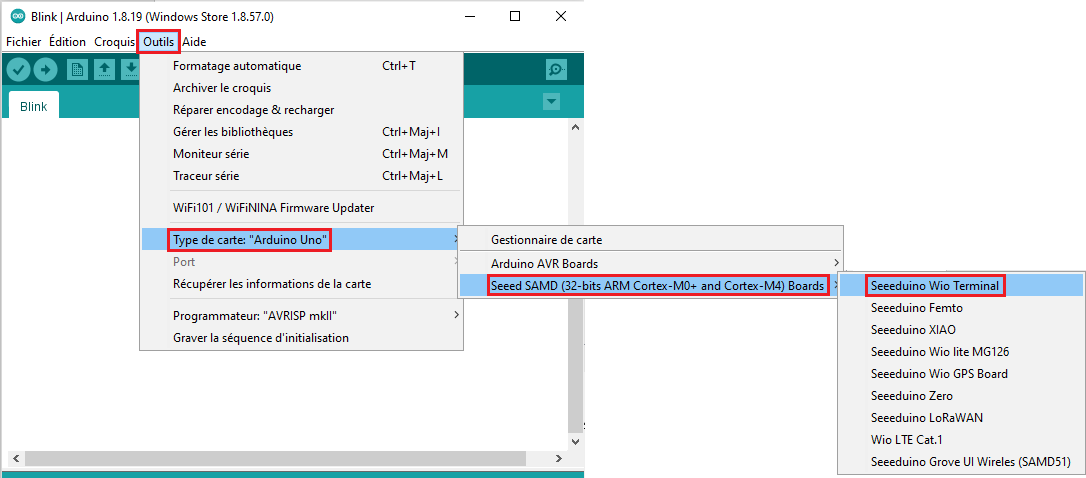Open the Aide menu
Image resolution: width=1086 pixels, height=478 pixels.
[194, 42]
